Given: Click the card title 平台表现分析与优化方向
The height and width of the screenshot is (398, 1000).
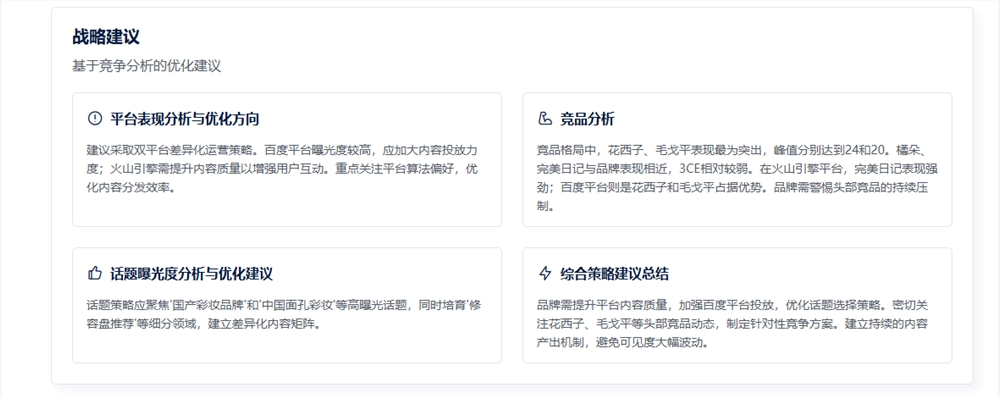Looking at the screenshot, I should [185, 119].
